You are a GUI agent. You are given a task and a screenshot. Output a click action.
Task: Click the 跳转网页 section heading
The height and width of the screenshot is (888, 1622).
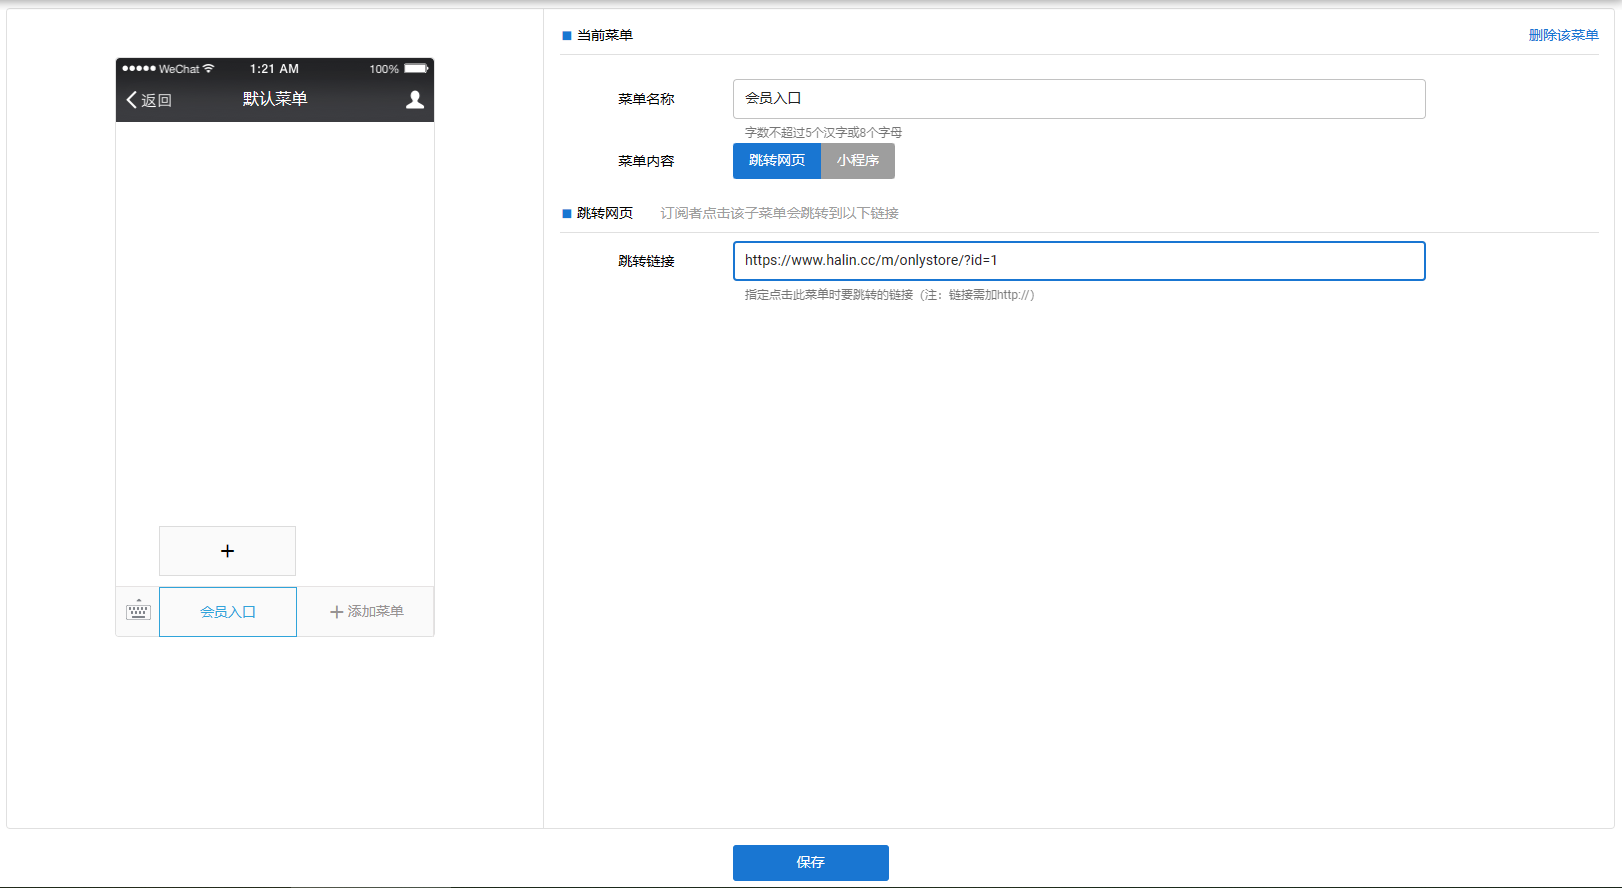coord(605,213)
